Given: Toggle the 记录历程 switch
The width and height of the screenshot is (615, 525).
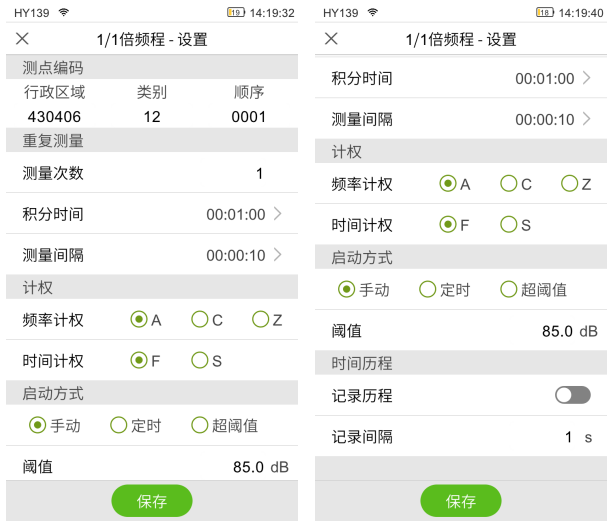Looking at the screenshot, I should click(x=572, y=395).
